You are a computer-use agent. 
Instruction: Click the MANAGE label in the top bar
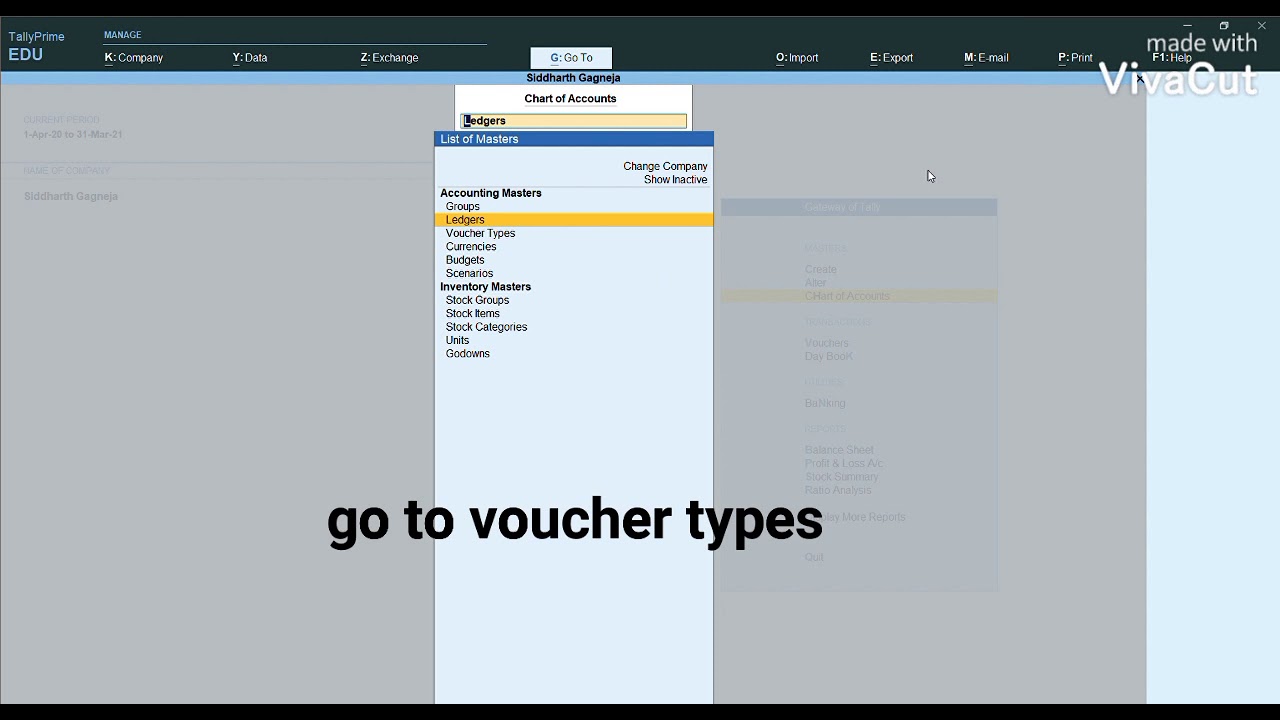[x=123, y=35]
